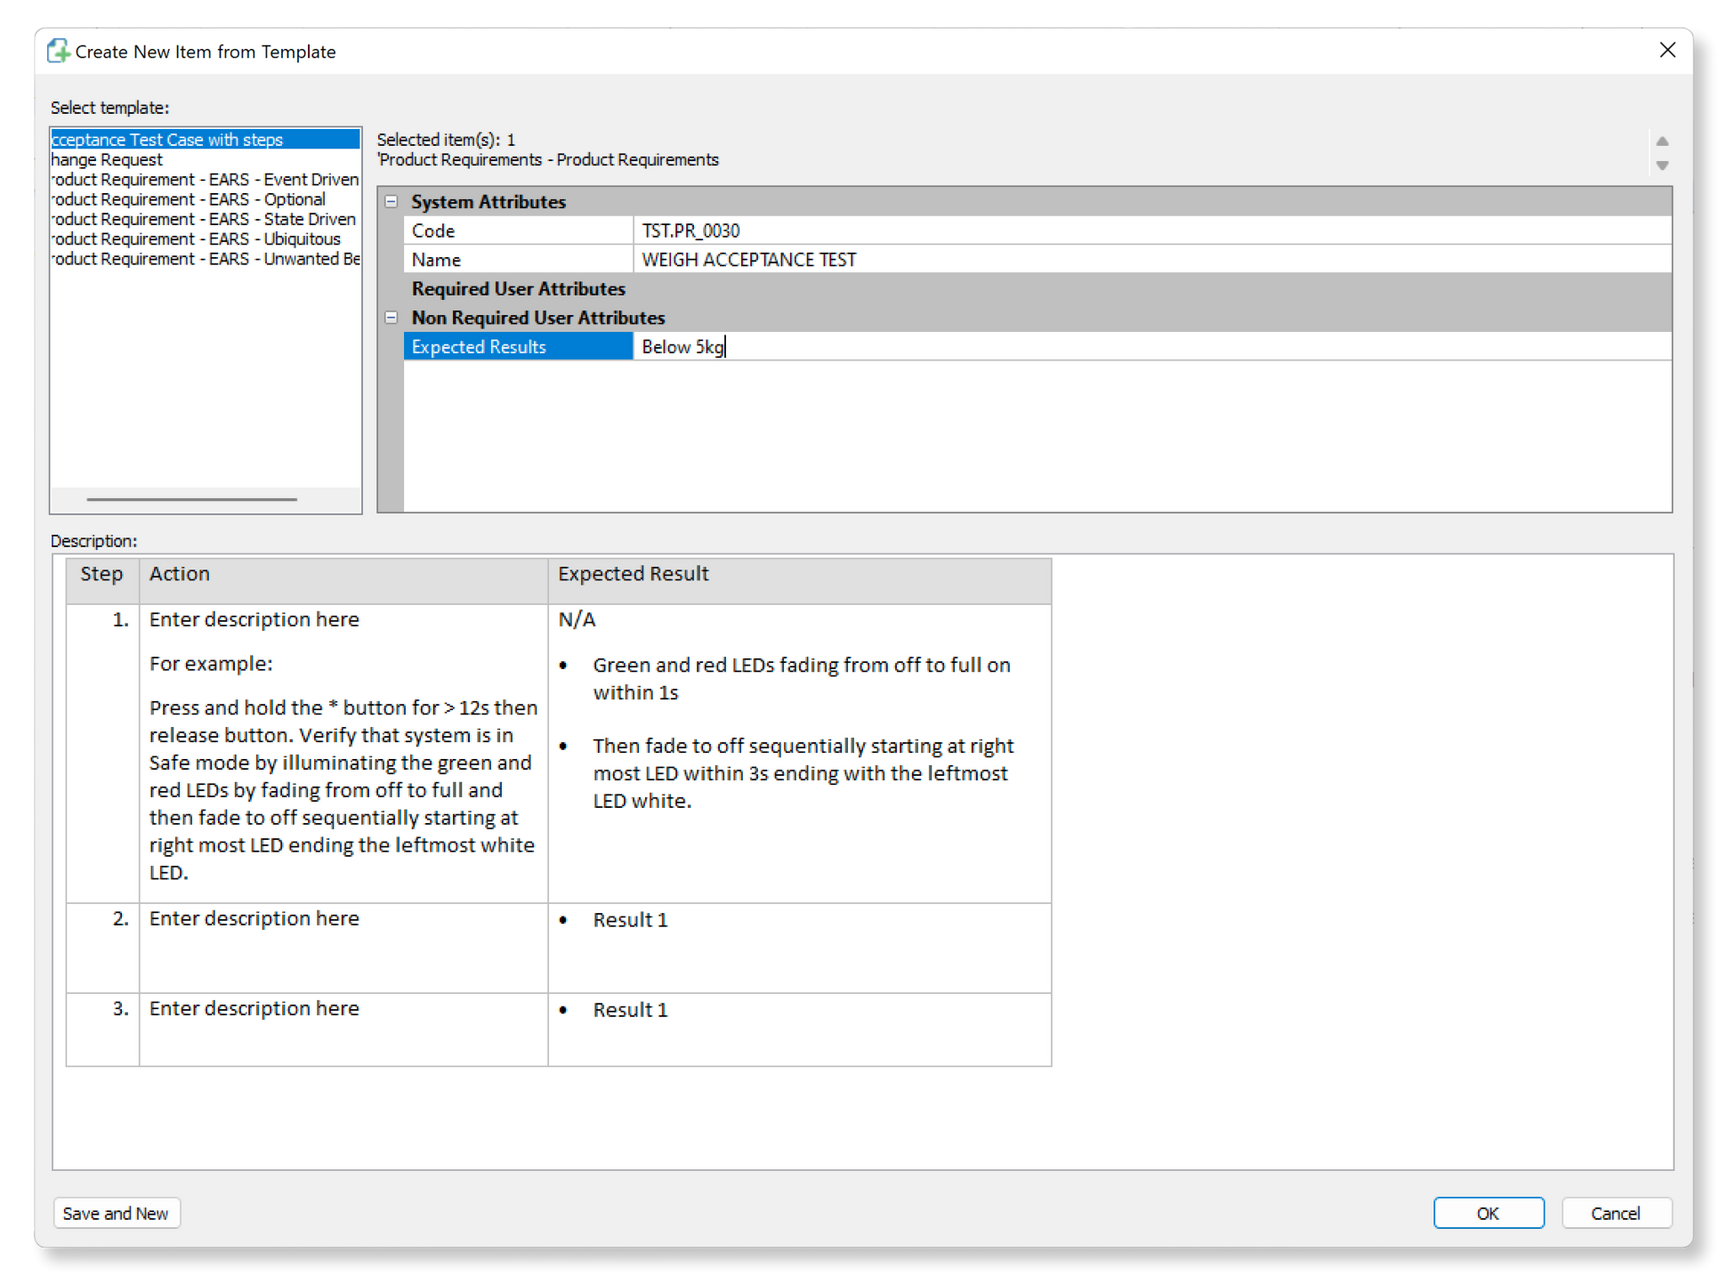Collapse the Non Required User Attributes section
Image resolution: width=1728 pixels, height=1276 pixels.
pos(391,318)
